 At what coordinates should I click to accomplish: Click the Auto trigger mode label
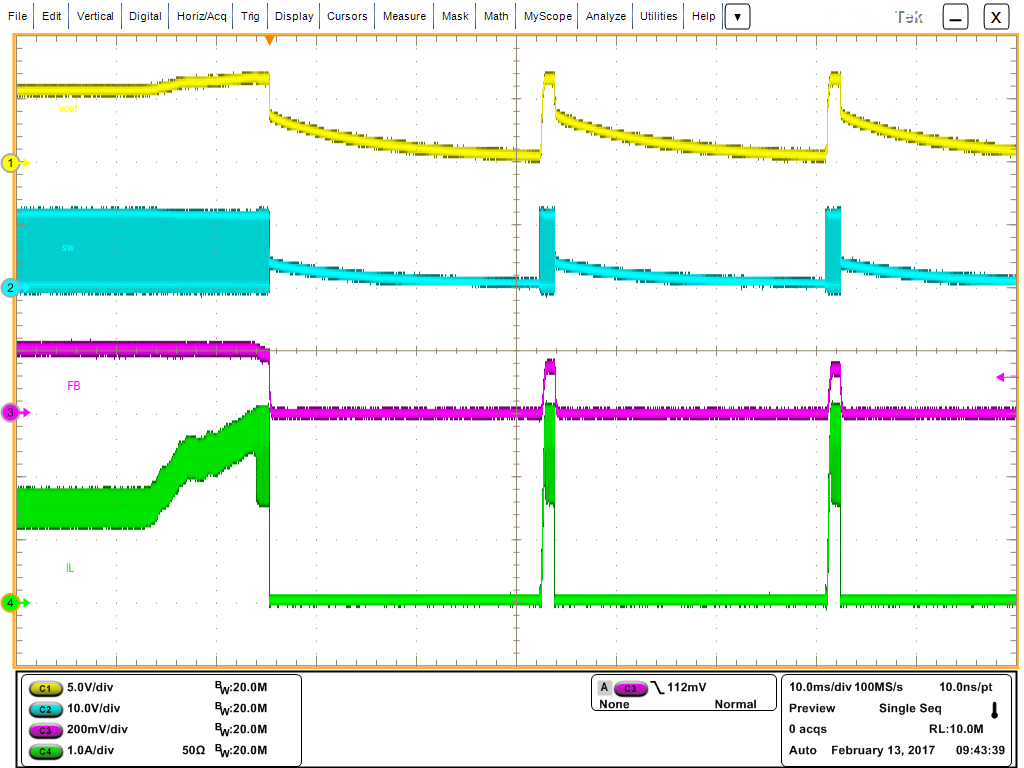coord(802,750)
